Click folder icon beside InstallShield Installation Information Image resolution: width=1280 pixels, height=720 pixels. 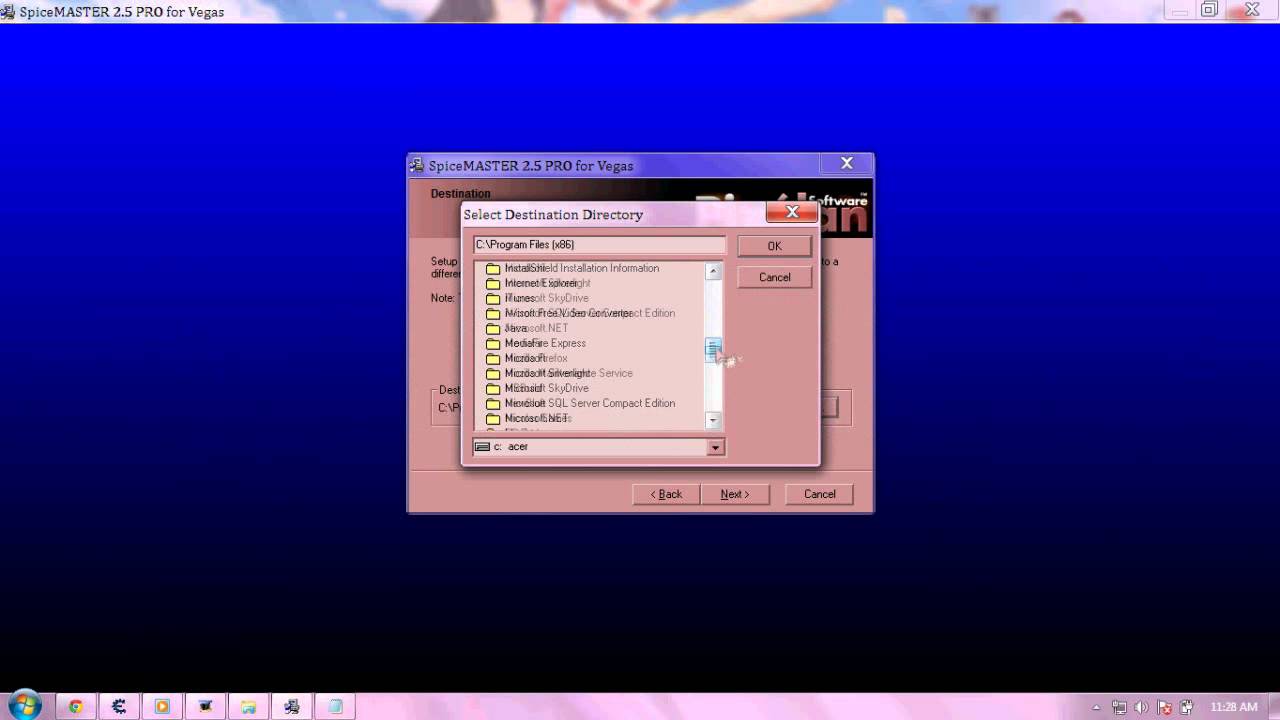click(492, 268)
